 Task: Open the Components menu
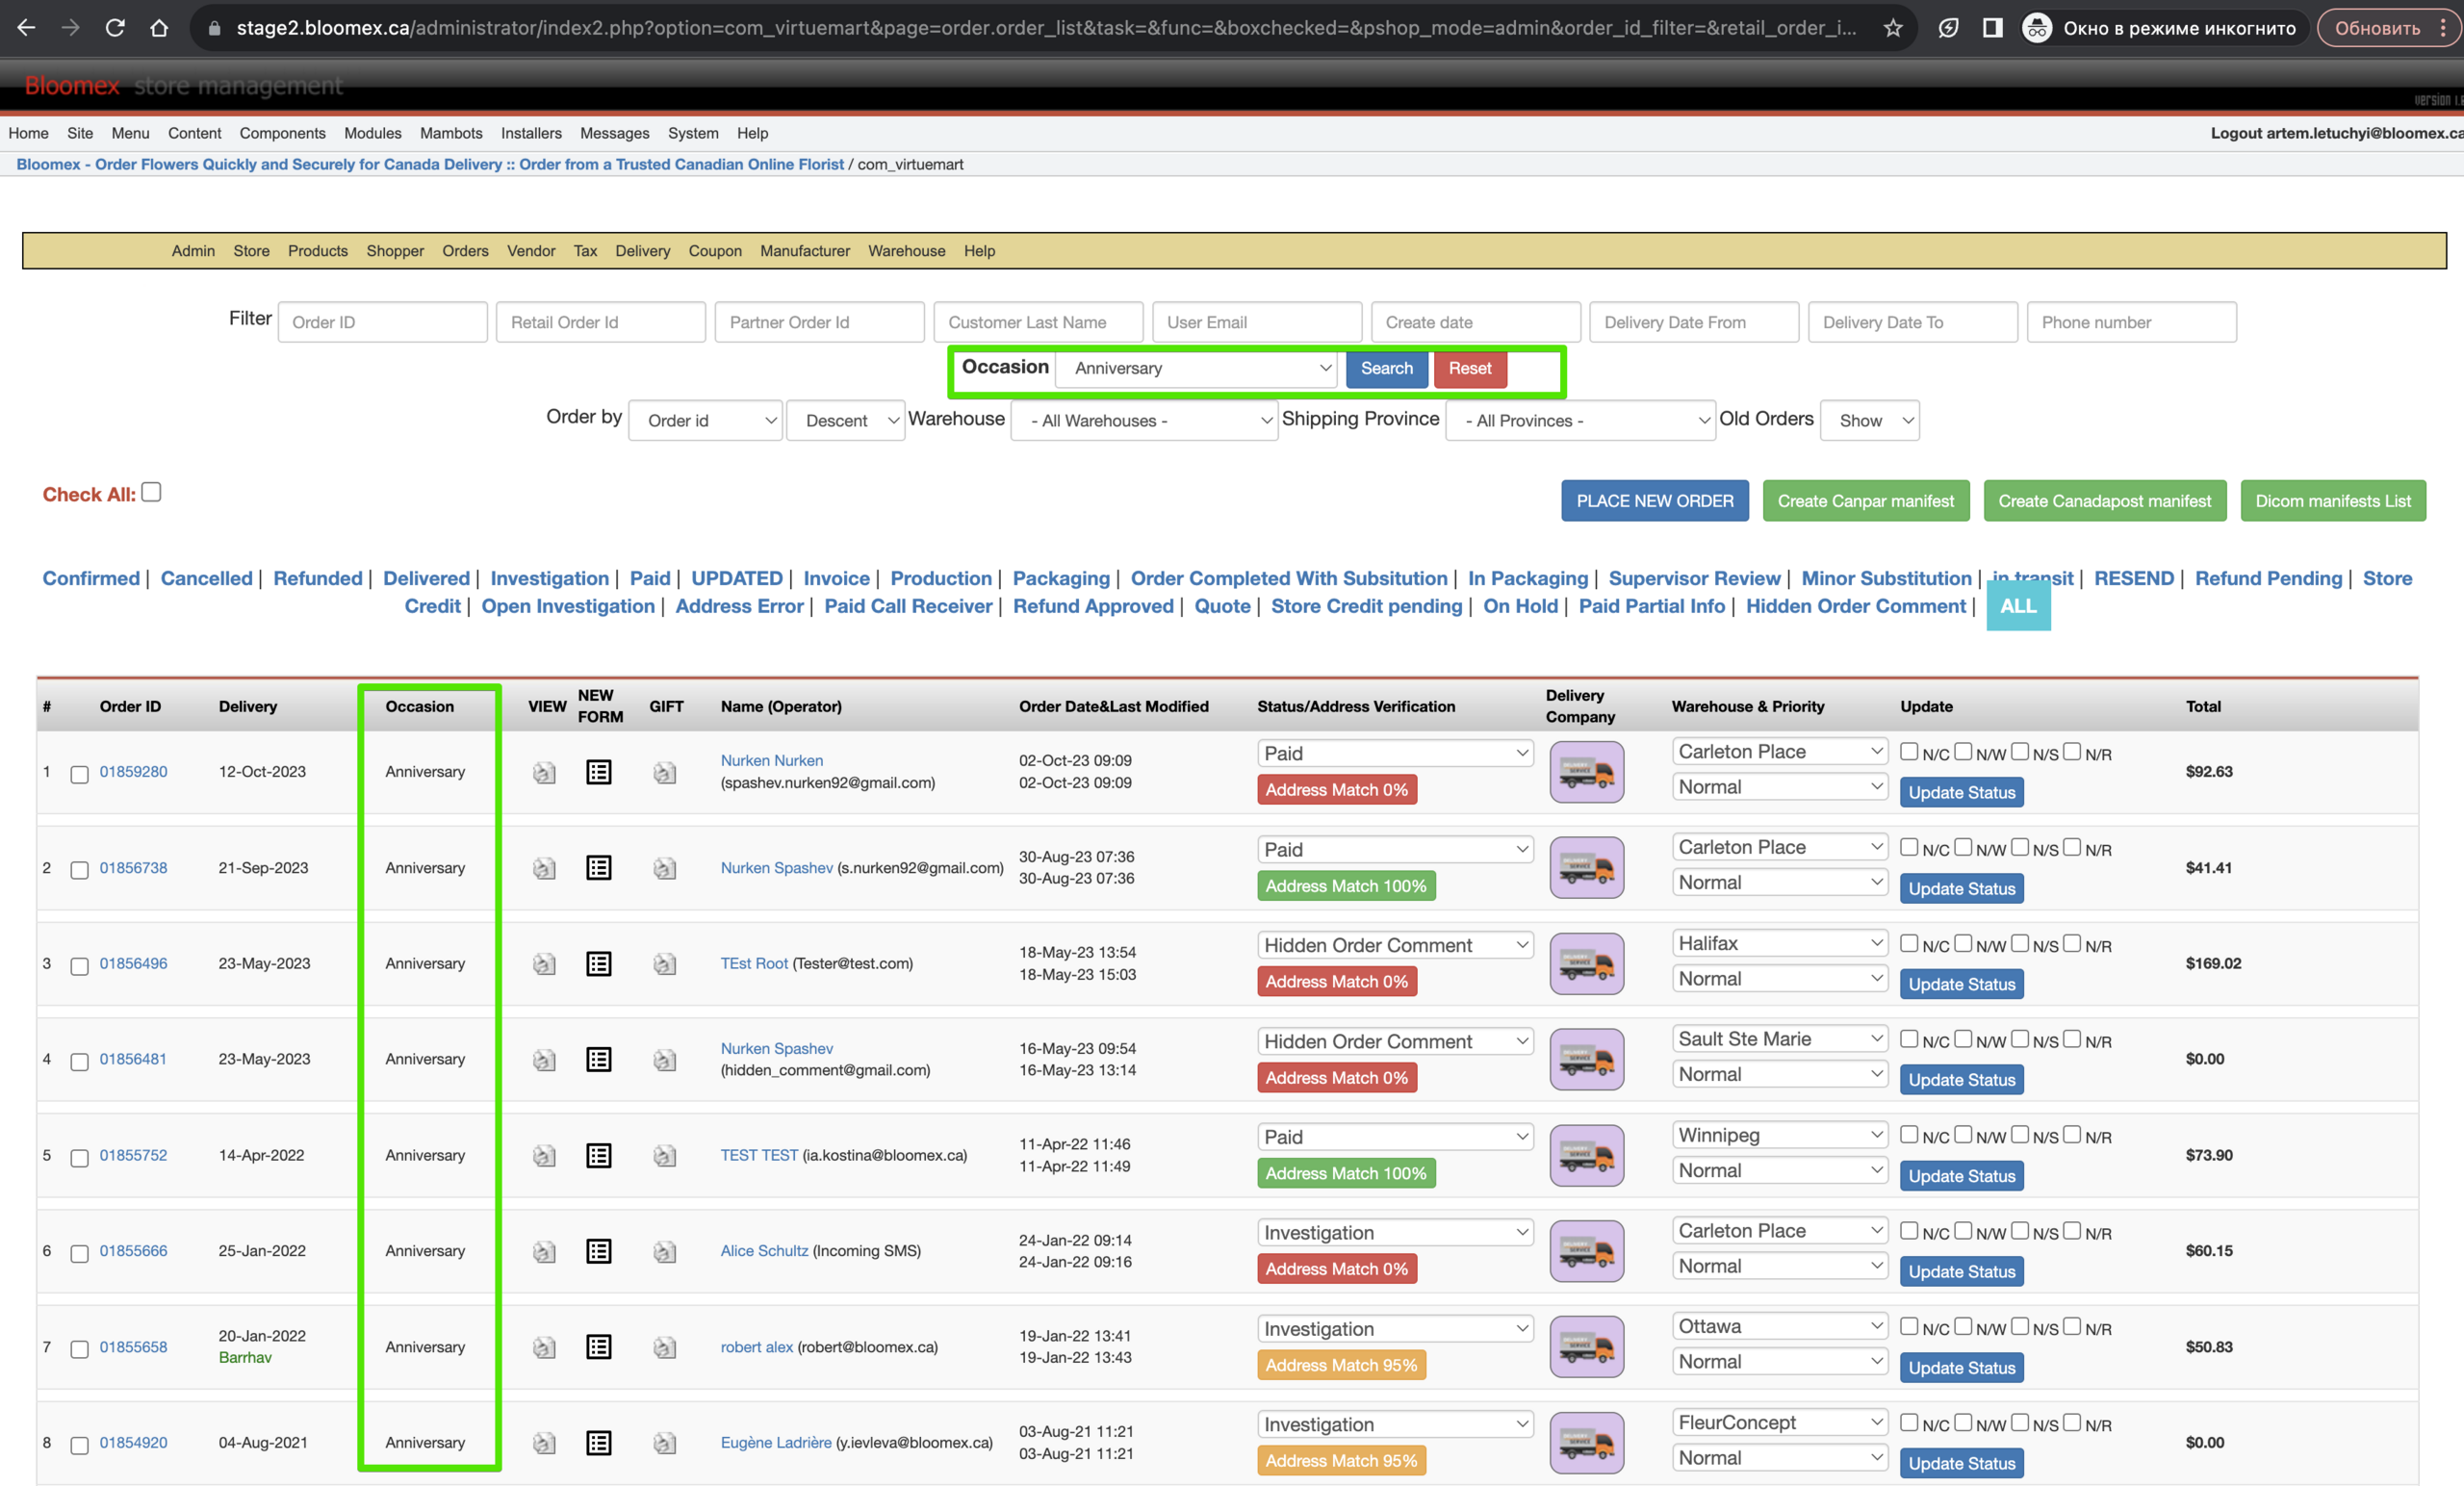282,133
